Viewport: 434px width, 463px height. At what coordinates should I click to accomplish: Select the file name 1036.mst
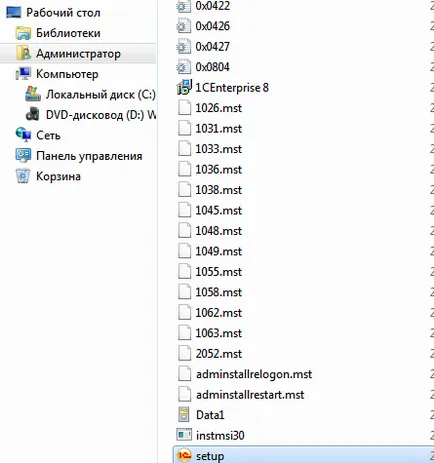point(219,170)
